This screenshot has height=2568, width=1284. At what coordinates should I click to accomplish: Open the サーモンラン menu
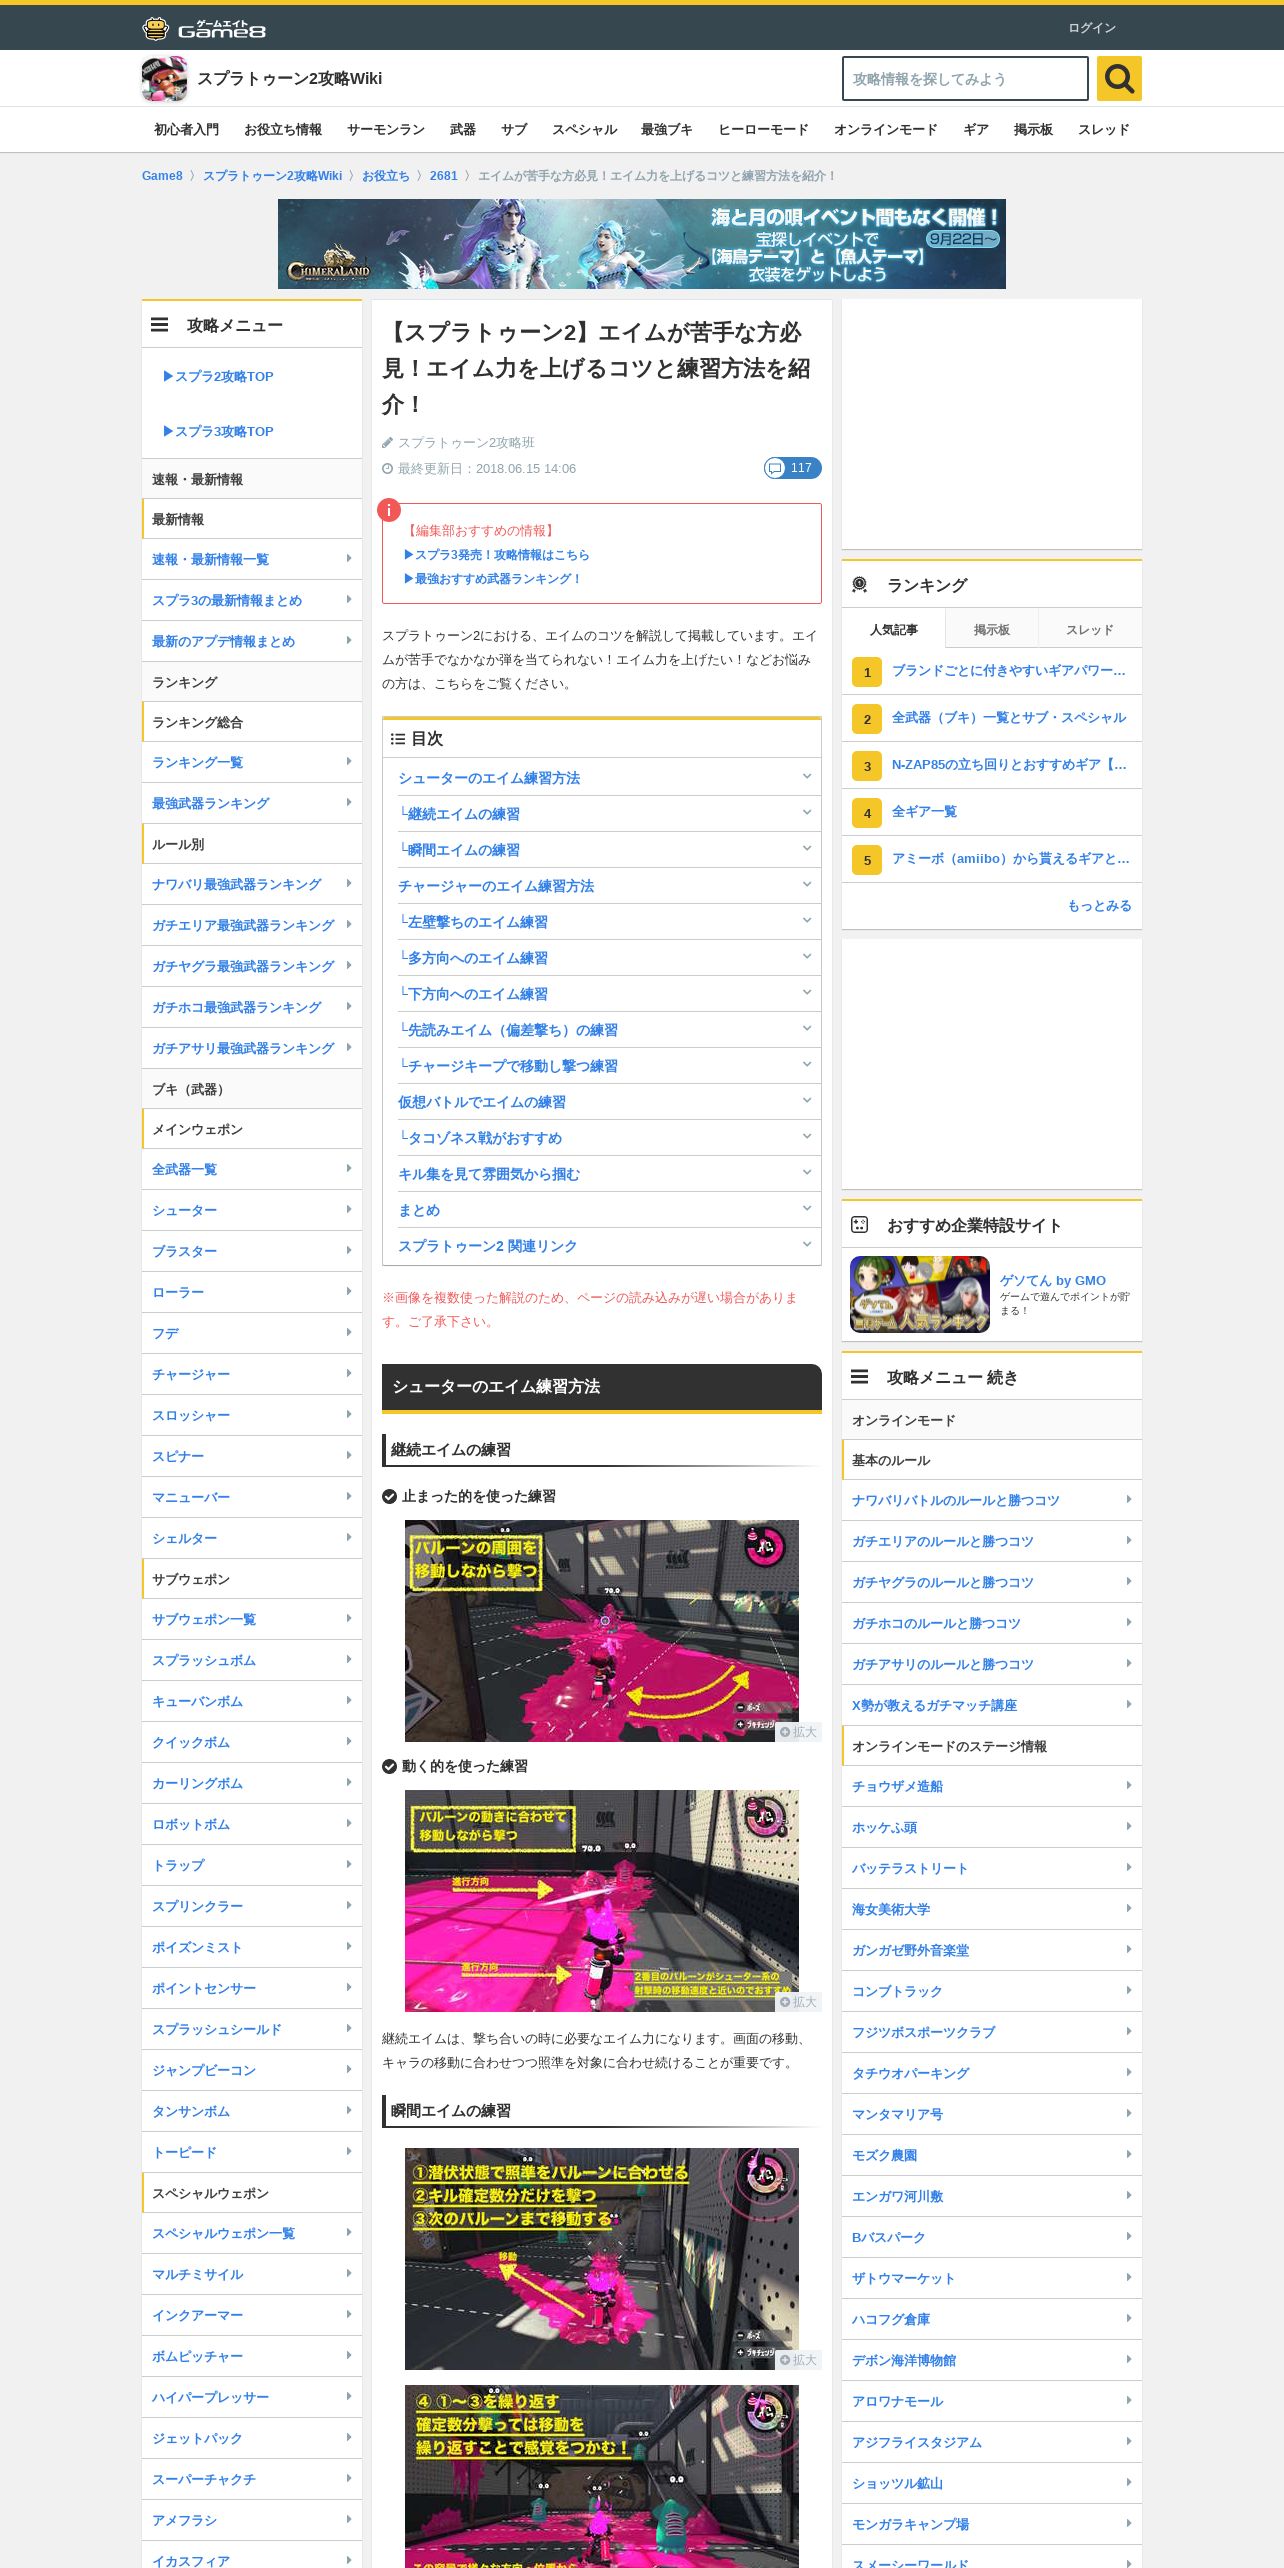click(x=386, y=130)
